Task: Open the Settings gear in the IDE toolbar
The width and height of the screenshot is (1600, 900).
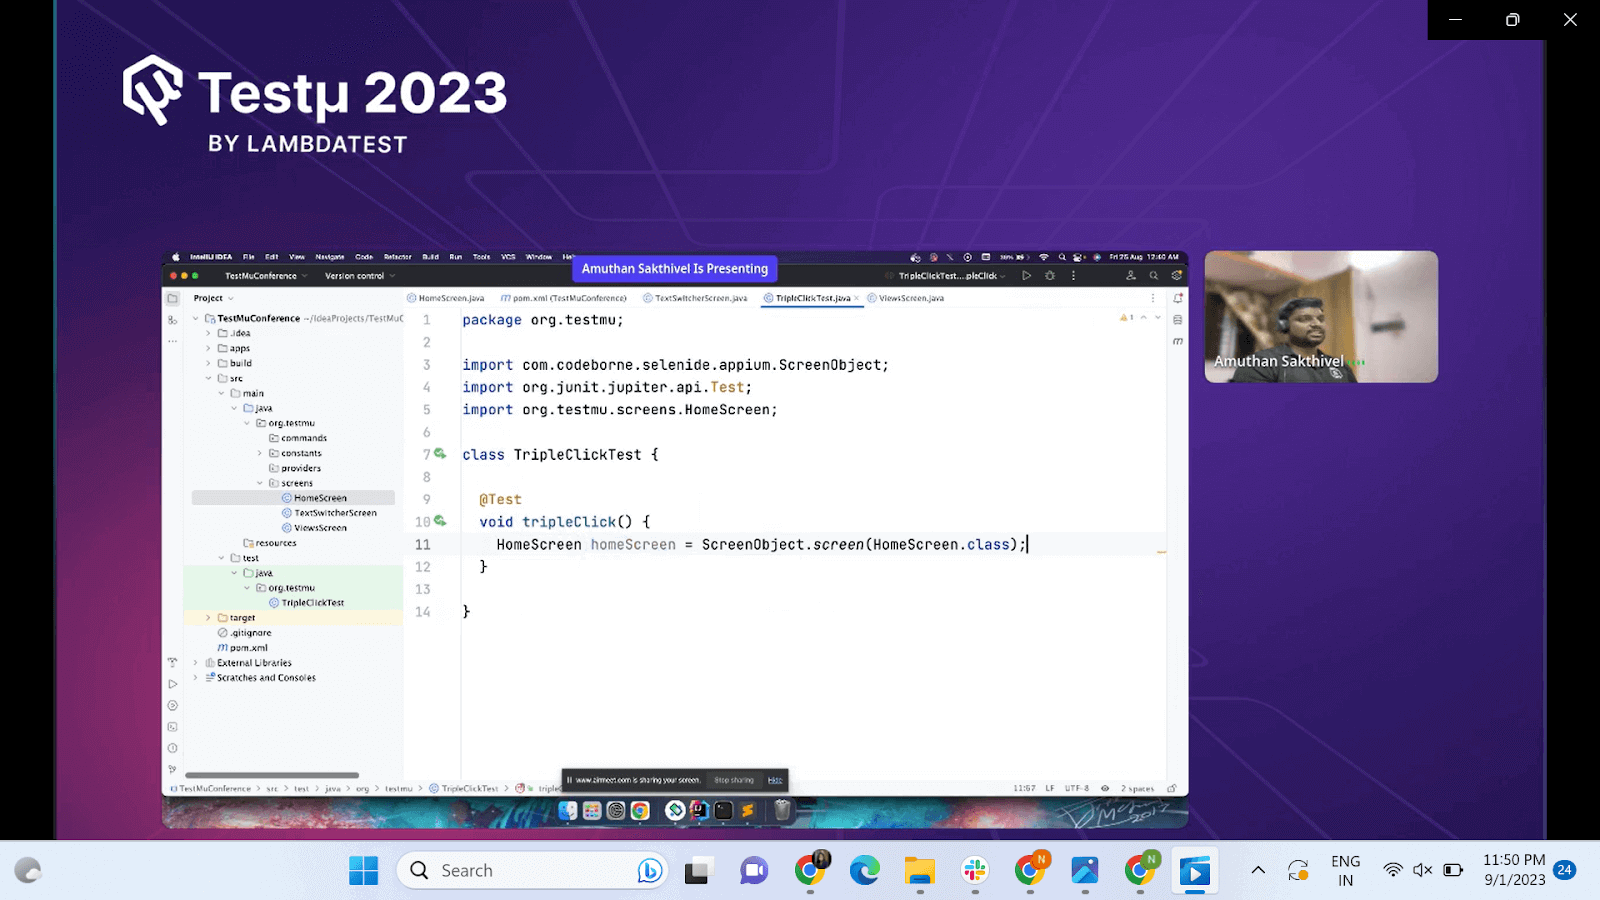Action: click(1177, 276)
